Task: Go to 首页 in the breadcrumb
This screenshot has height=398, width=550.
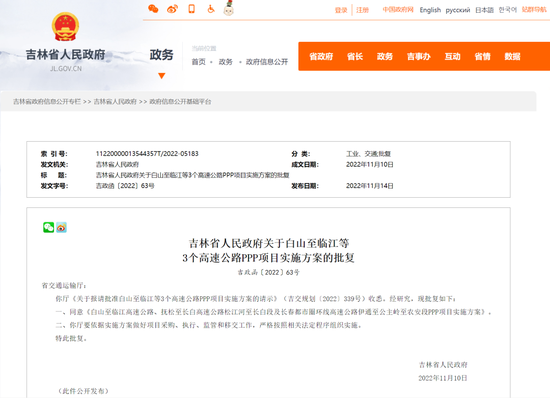Action: point(199,62)
